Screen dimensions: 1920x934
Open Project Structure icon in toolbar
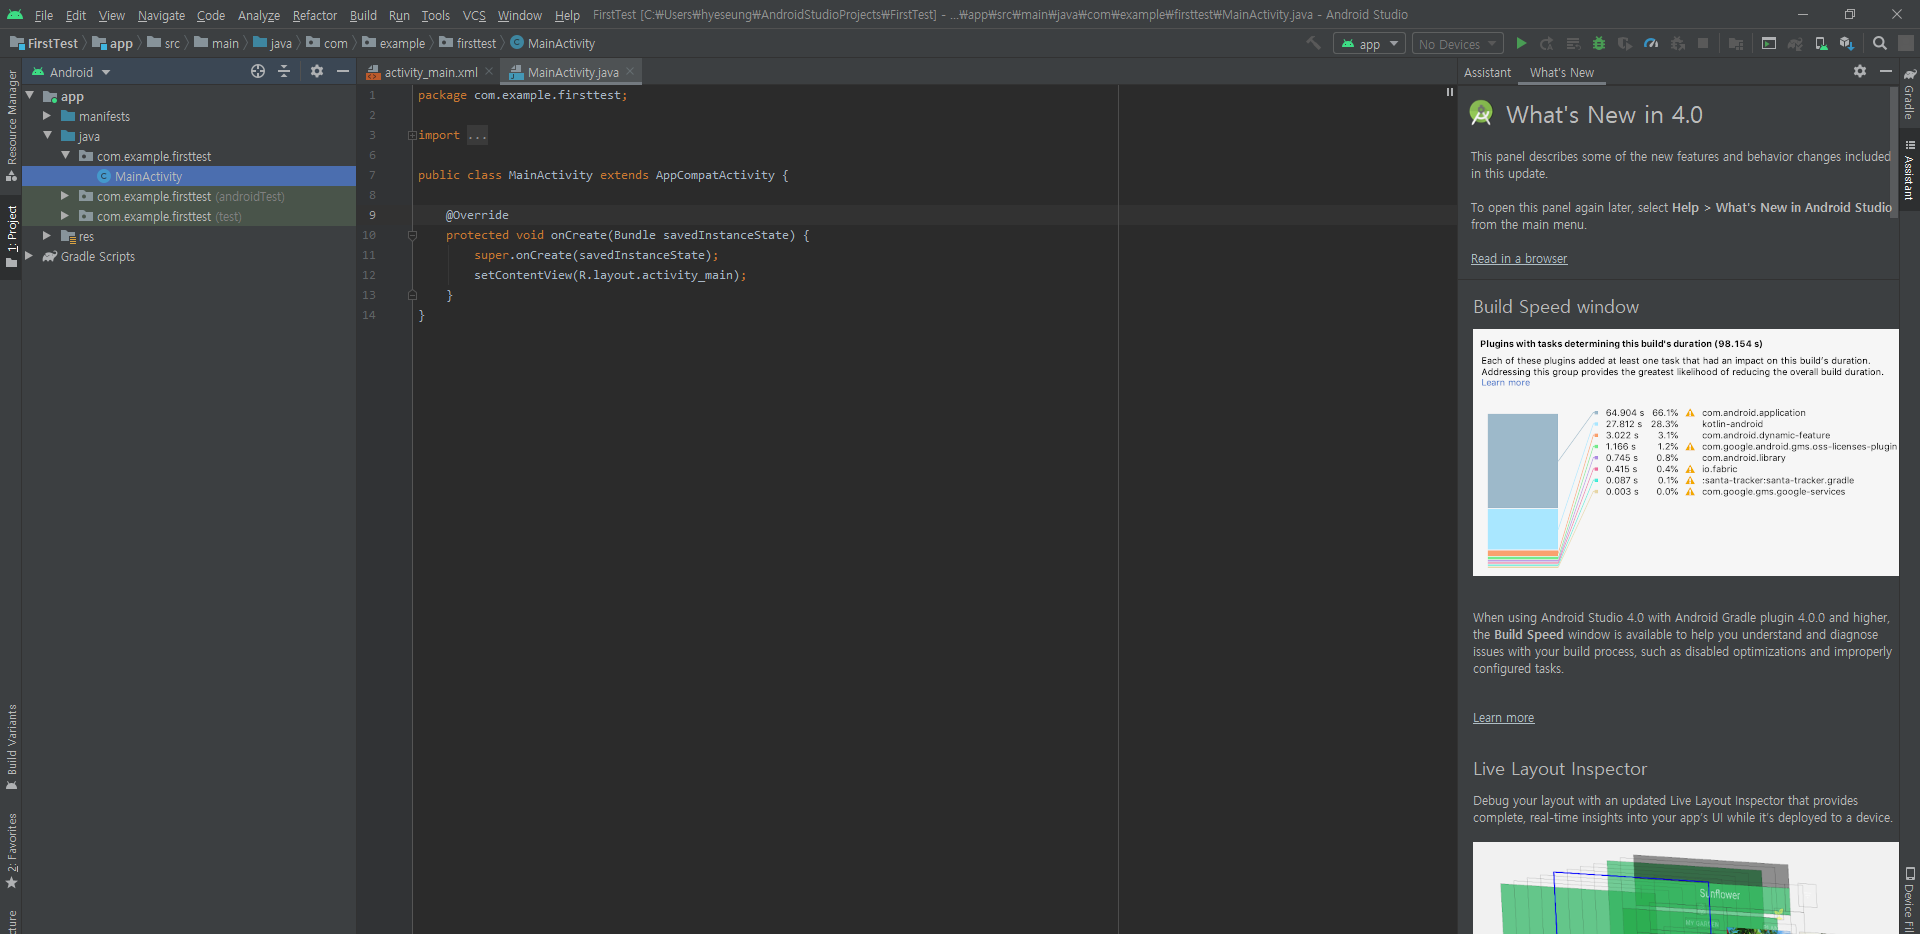point(1736,43)
